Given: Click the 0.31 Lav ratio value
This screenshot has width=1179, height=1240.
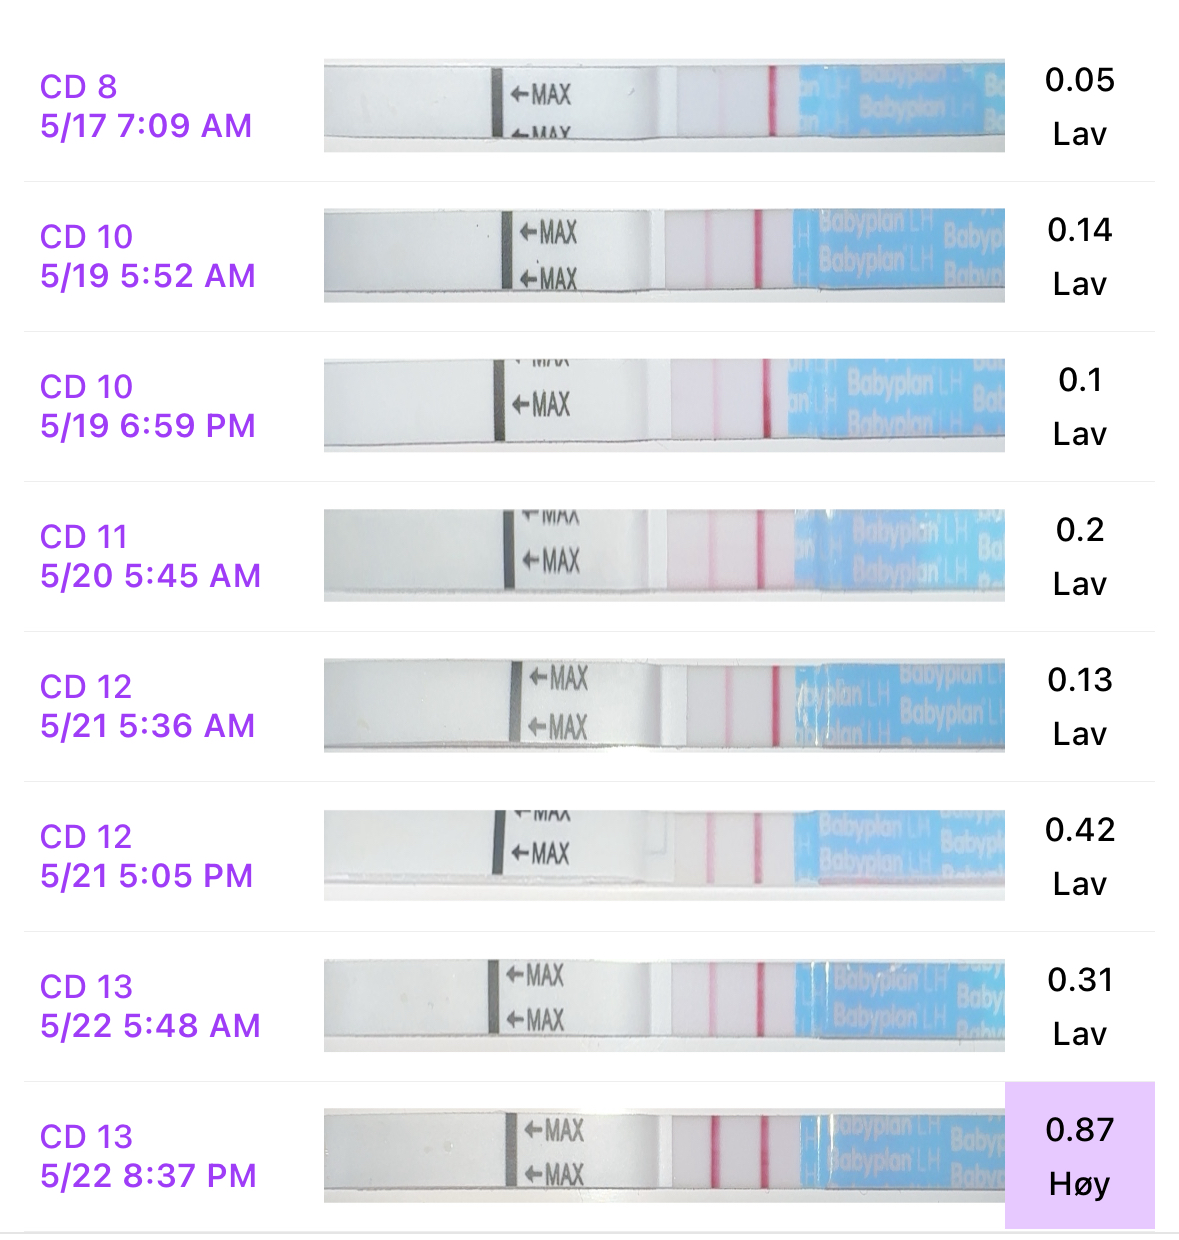Looking at the screenshot, I should [x=1079, y=1006].
